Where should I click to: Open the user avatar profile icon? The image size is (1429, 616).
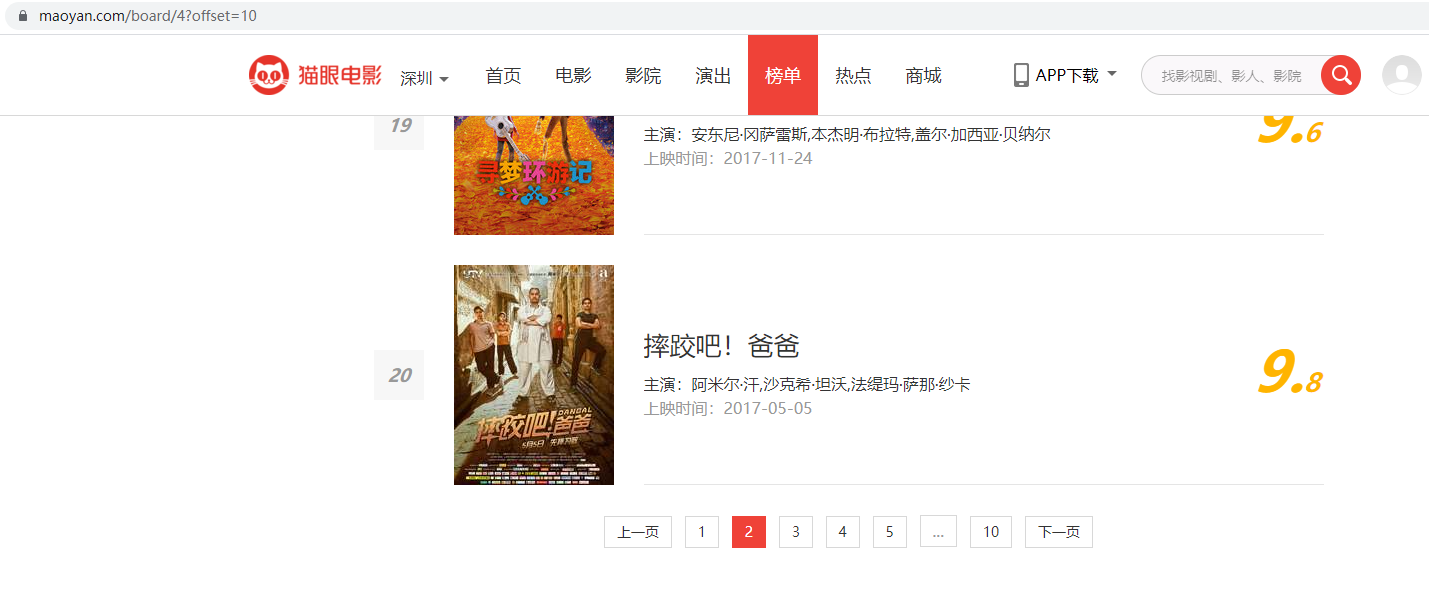(x=1401, y=75)
